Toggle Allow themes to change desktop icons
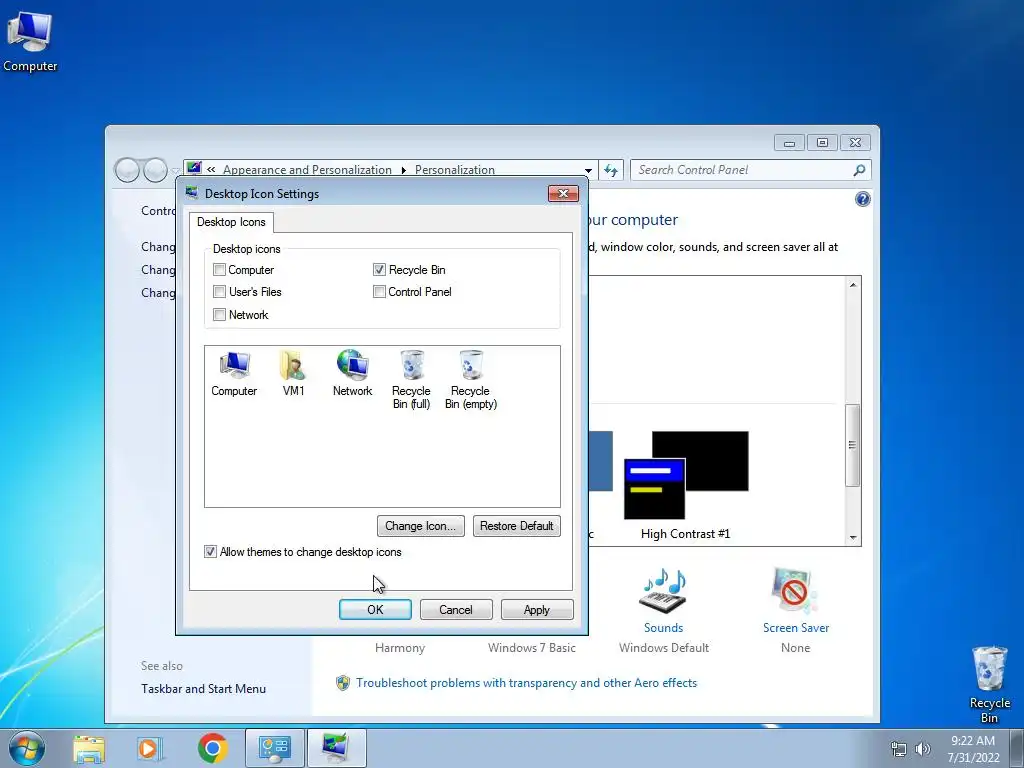Image resolution: width=1024 pixels, height=768 pixels. pyautogui.click(x=210, y=552)
